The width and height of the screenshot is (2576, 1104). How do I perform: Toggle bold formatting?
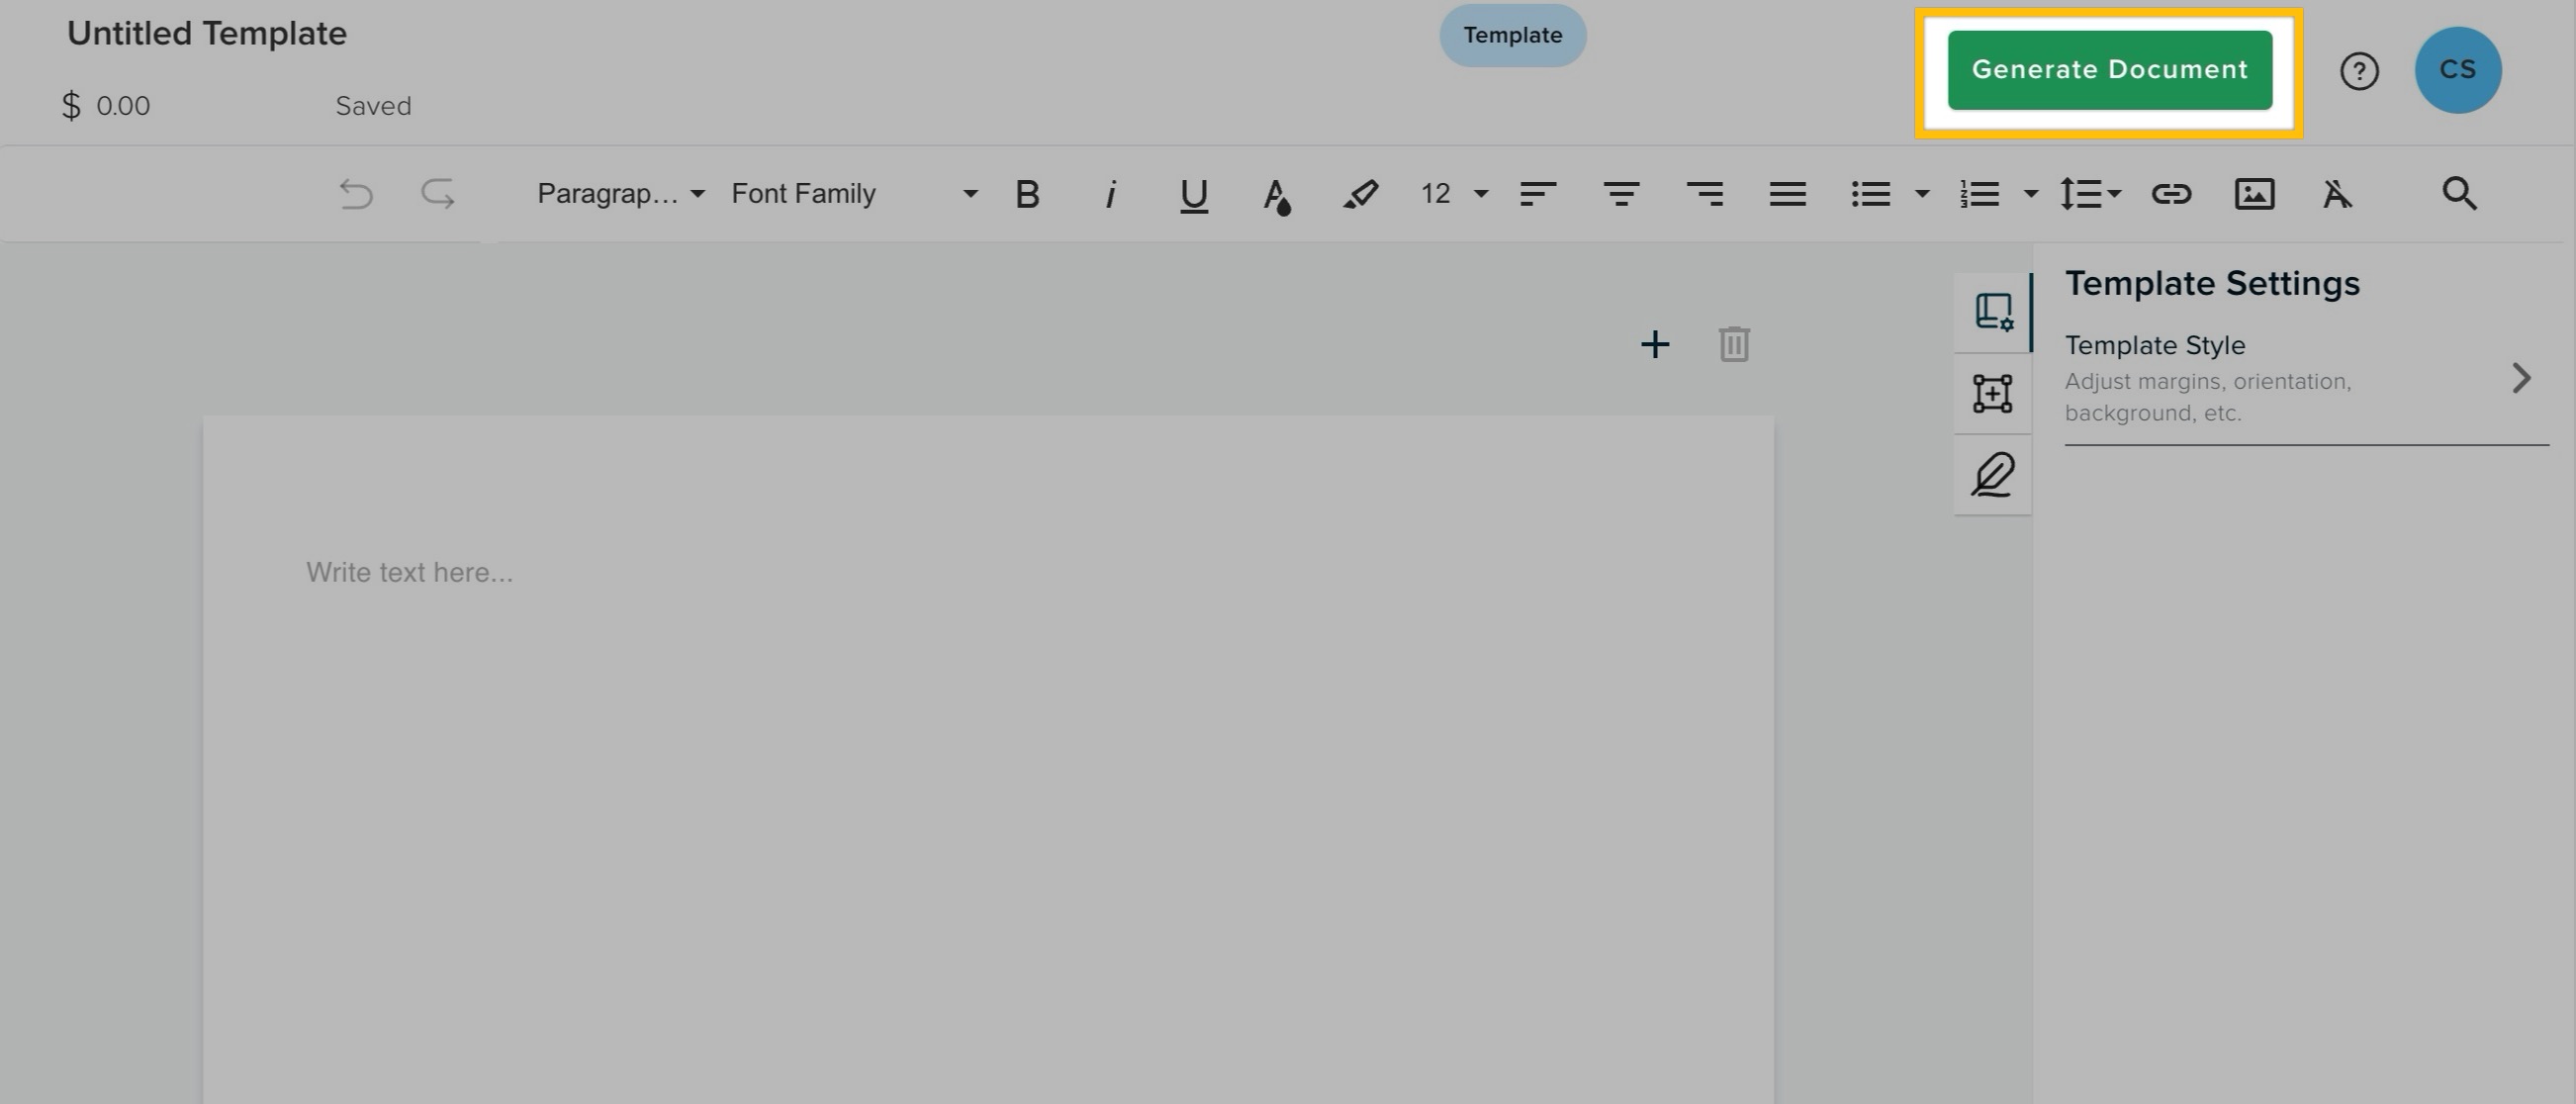[1027, 194]
